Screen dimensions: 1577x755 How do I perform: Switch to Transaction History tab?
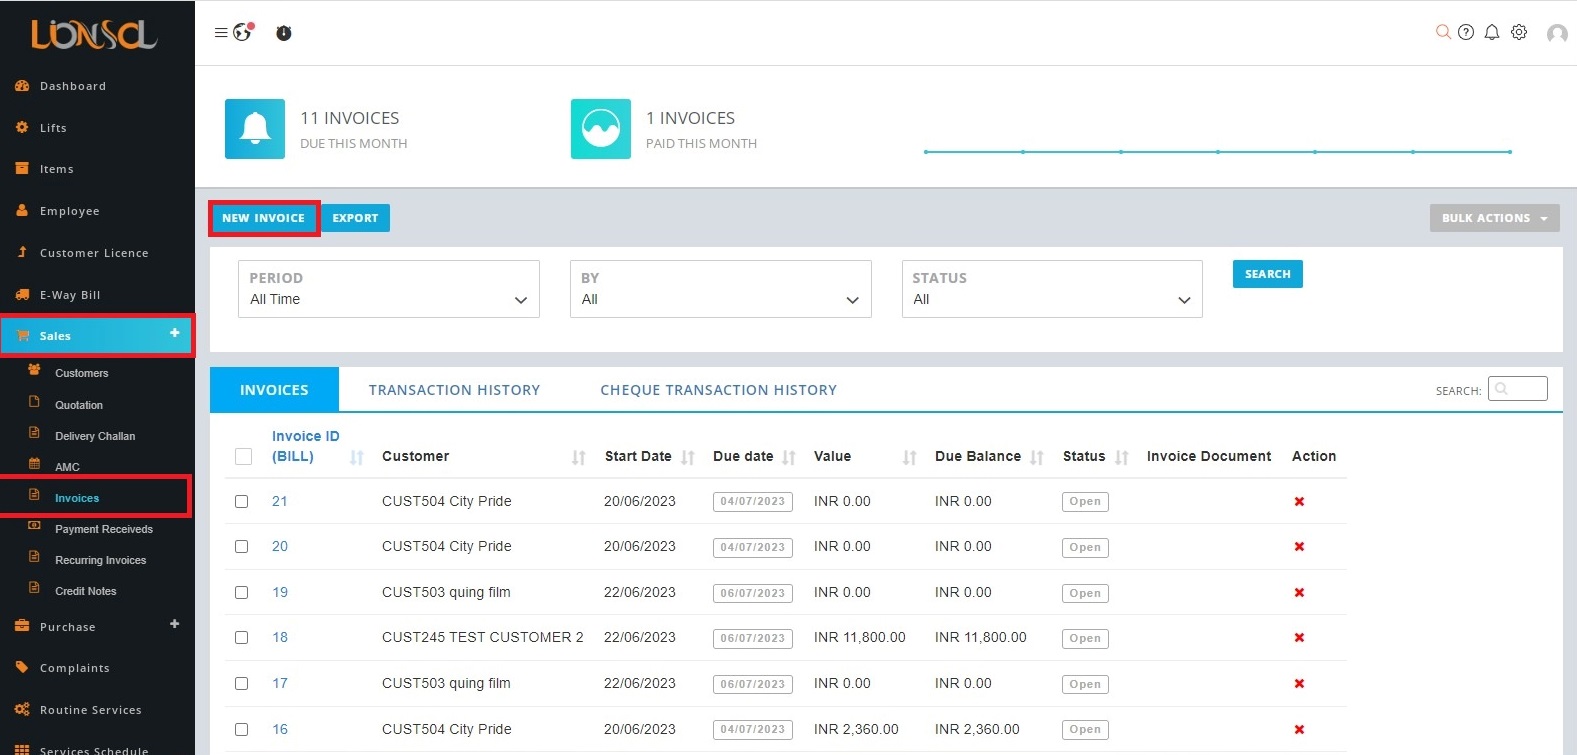click(454, 390)
